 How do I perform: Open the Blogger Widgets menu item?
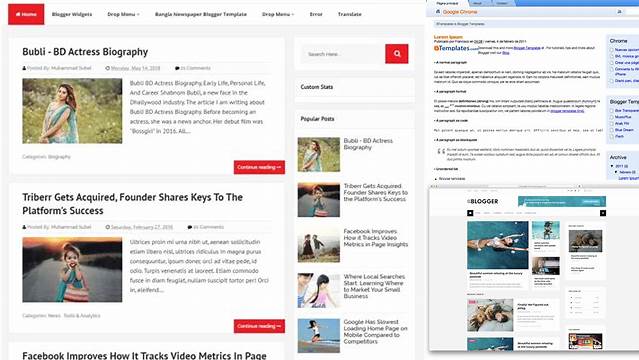coord(72,14)
